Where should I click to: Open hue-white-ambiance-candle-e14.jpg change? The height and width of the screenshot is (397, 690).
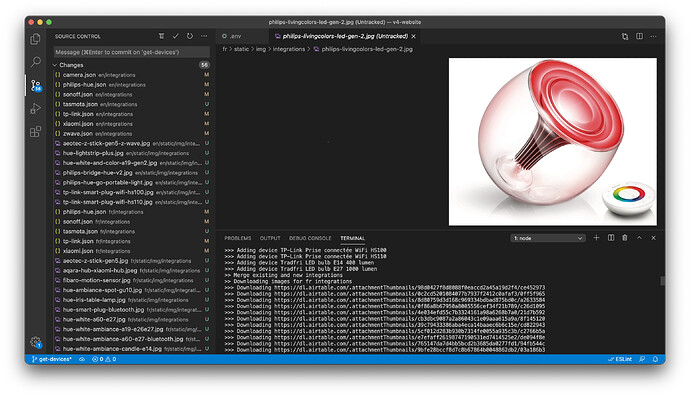[132, 349]
